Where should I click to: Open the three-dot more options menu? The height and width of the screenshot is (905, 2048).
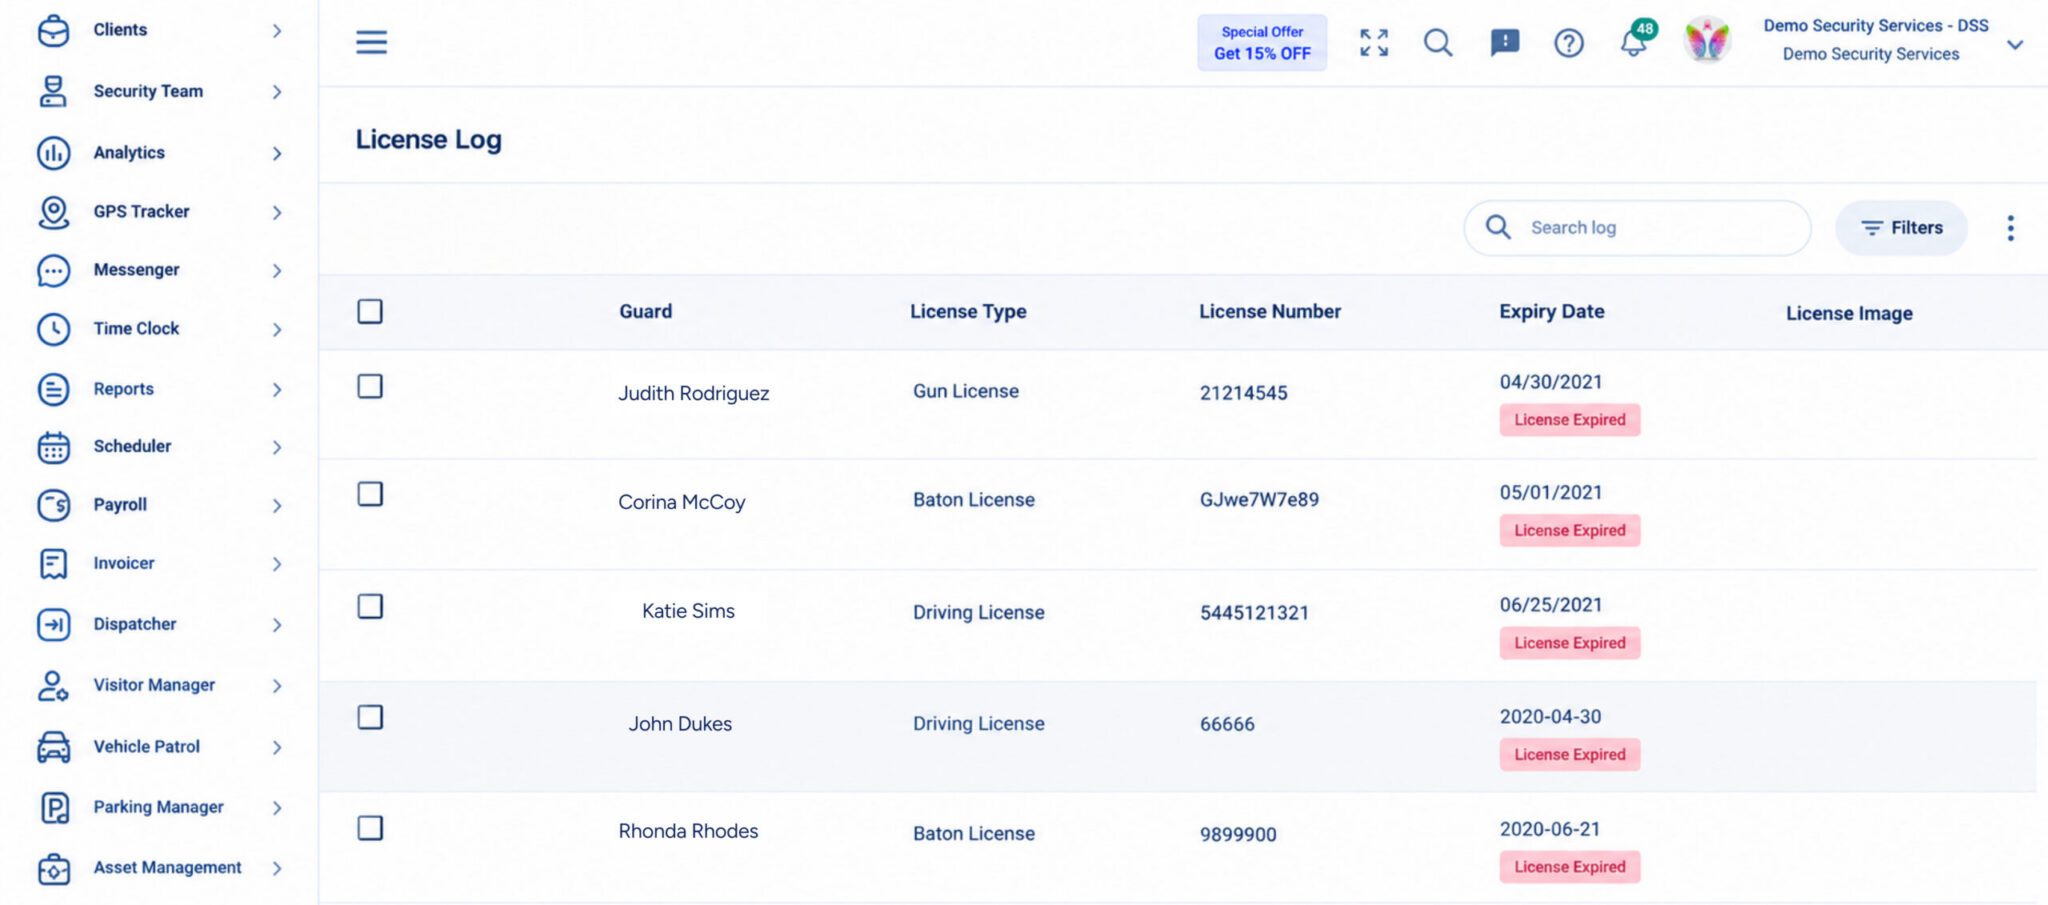[x=2010, y=228]
